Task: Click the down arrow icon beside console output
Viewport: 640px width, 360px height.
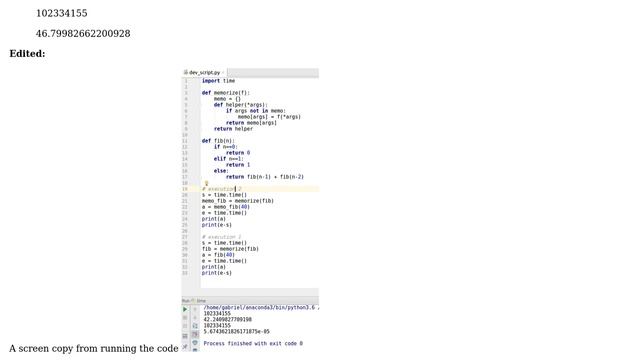Action: [x=195, y=318]
